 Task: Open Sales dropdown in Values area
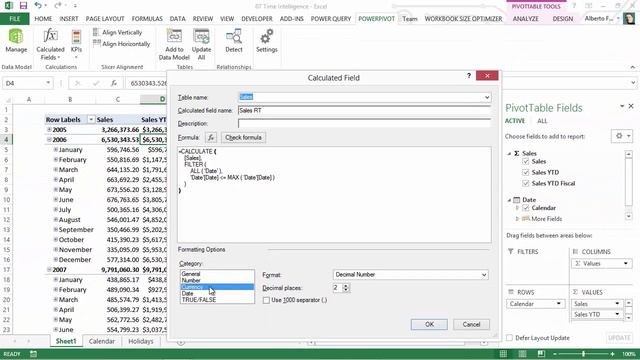pyautogui.click(x=617, y=304)
